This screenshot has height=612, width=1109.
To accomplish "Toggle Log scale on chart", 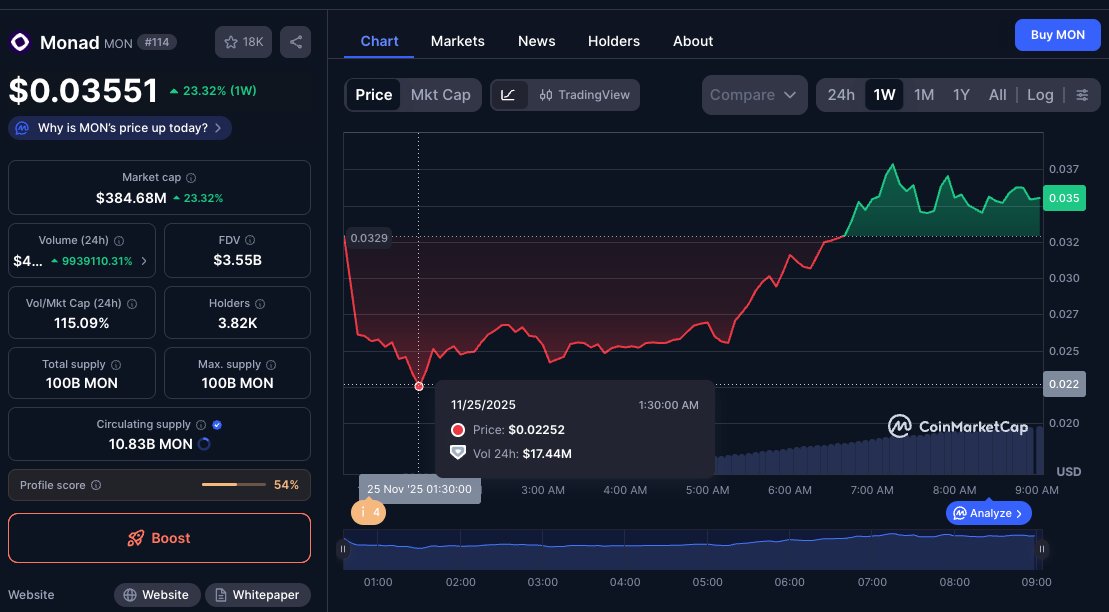I will 1040,95.
